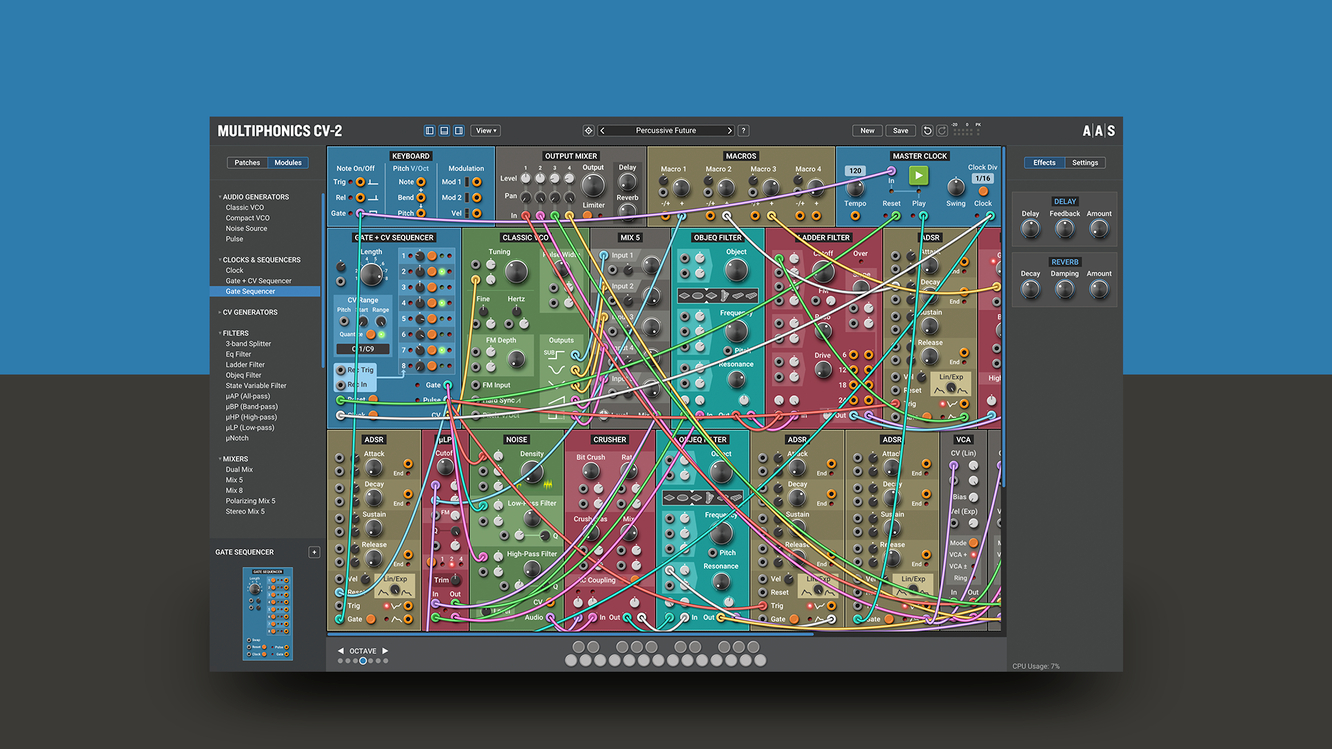
Task: Click the Classic VCO Tuning knob
Action: click(x=516, y=271)
